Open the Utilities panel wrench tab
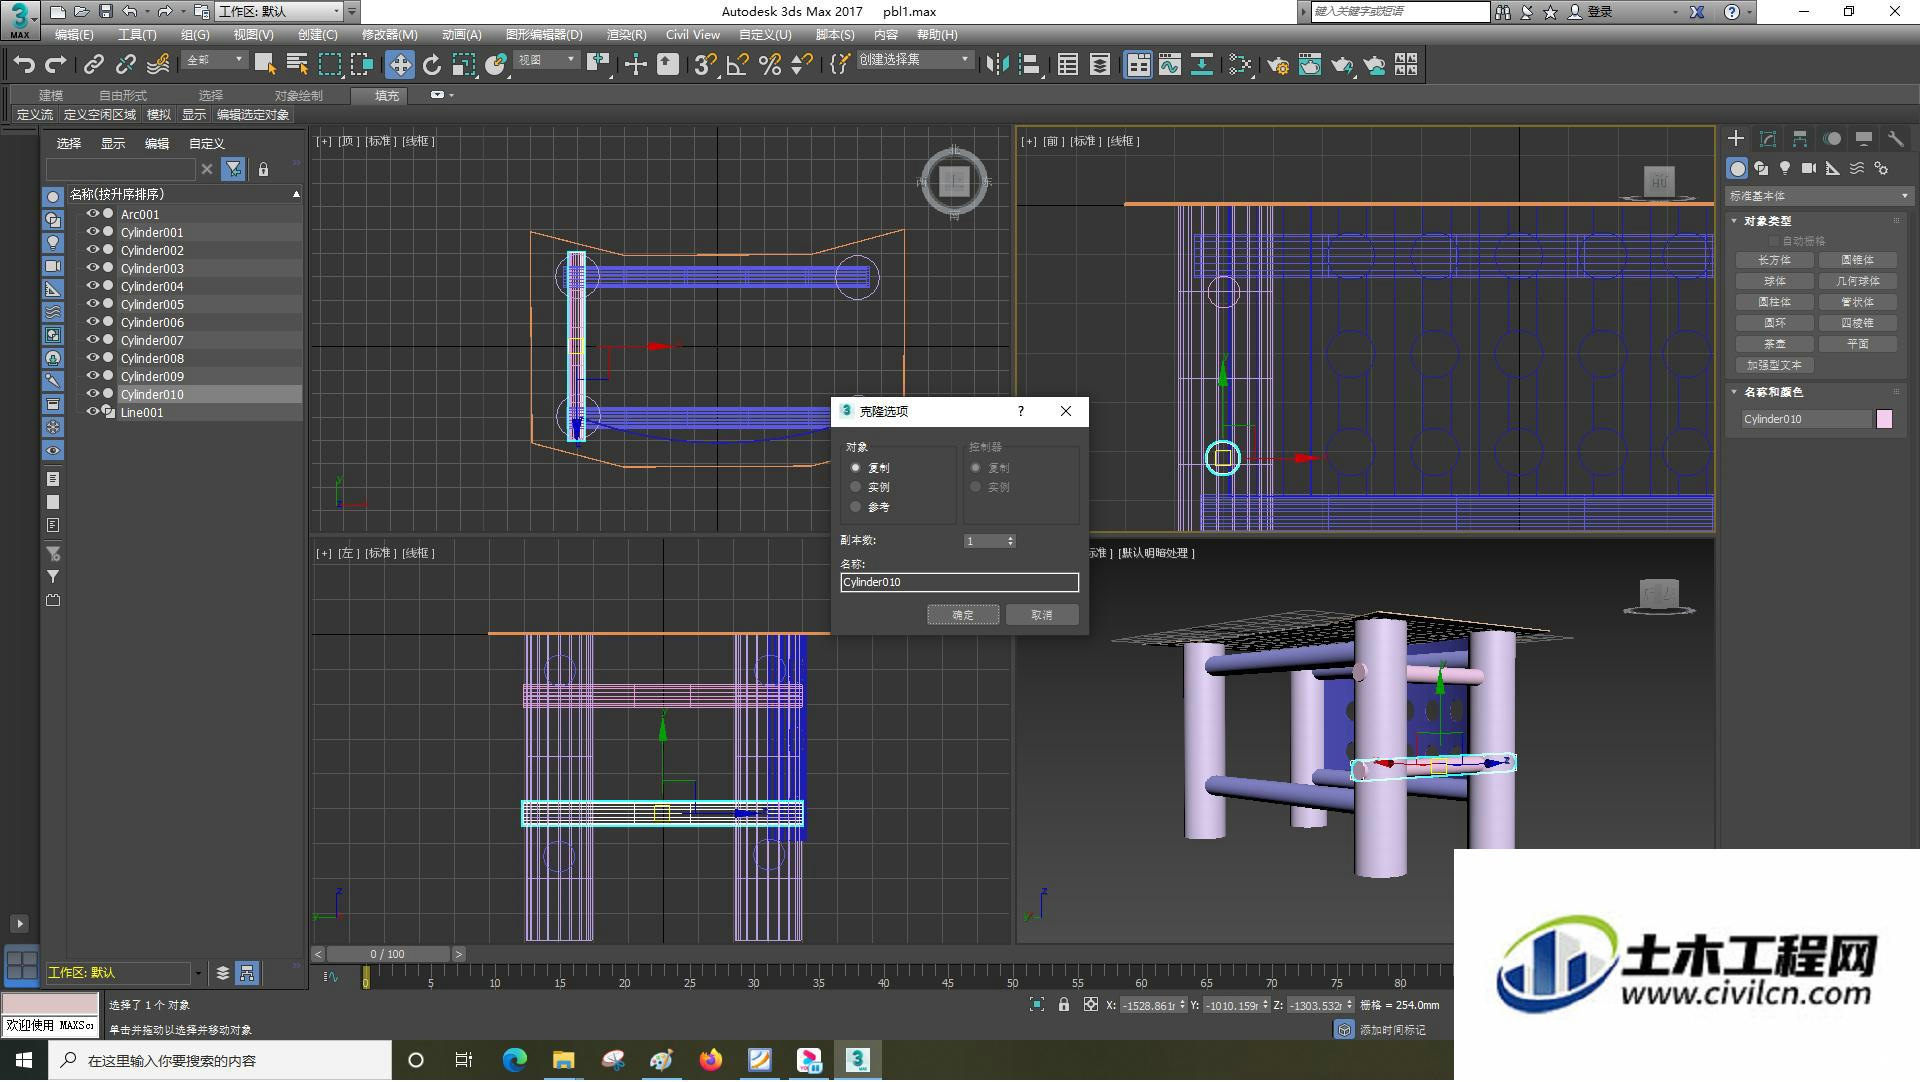1920x1082 pixels. coord(1896,139)
